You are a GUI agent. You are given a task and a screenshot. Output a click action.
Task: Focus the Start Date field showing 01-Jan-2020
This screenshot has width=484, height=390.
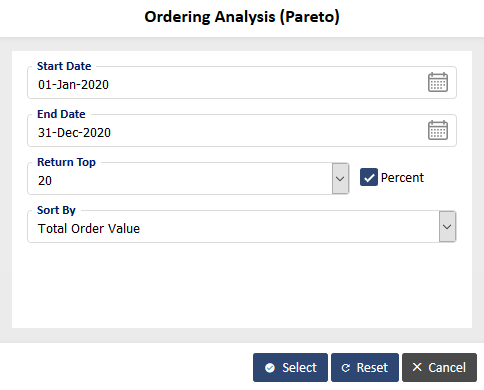pyautogui.click(x=227, y=85)
